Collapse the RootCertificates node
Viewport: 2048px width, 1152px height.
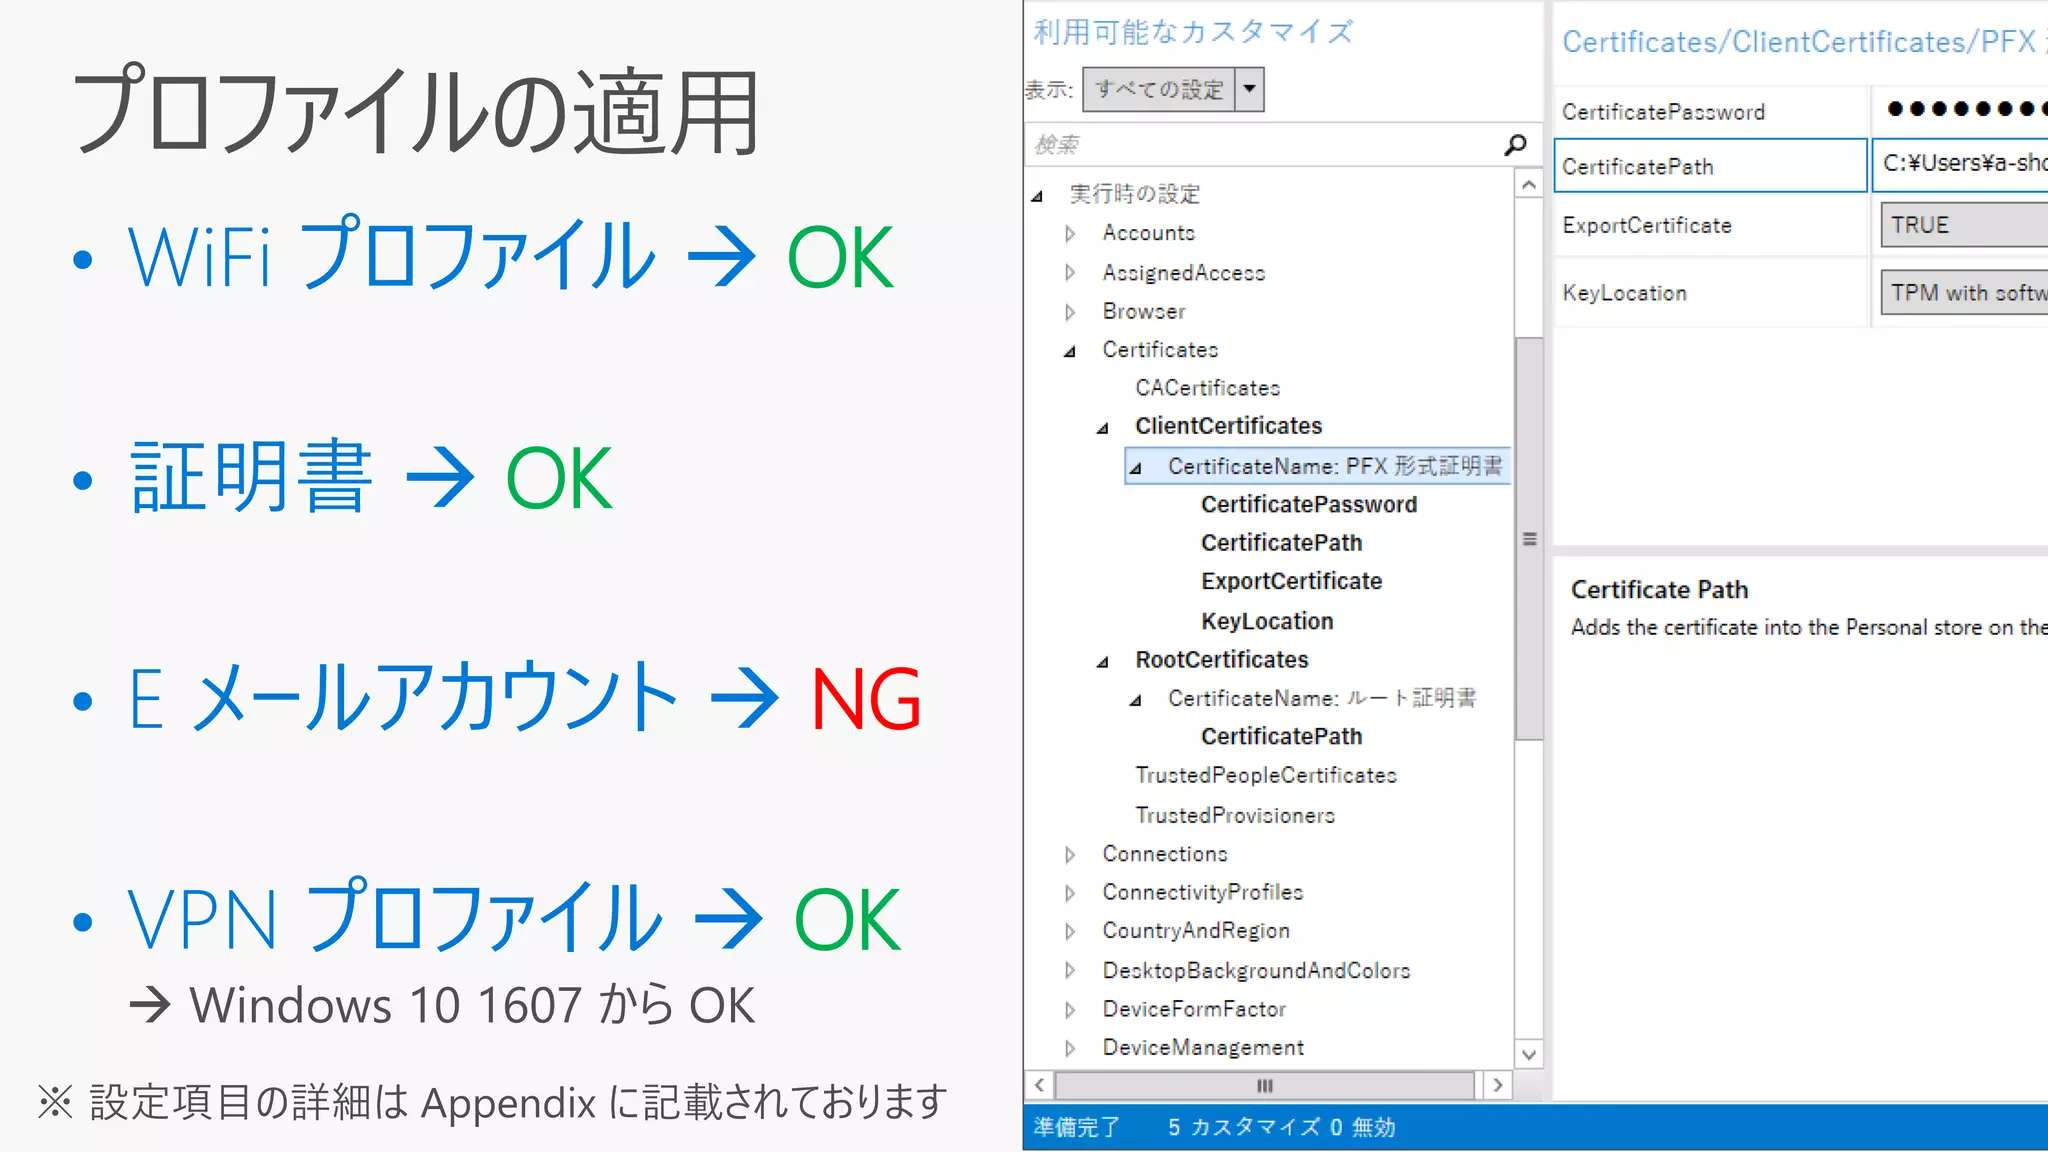(x=1103, y=661)
